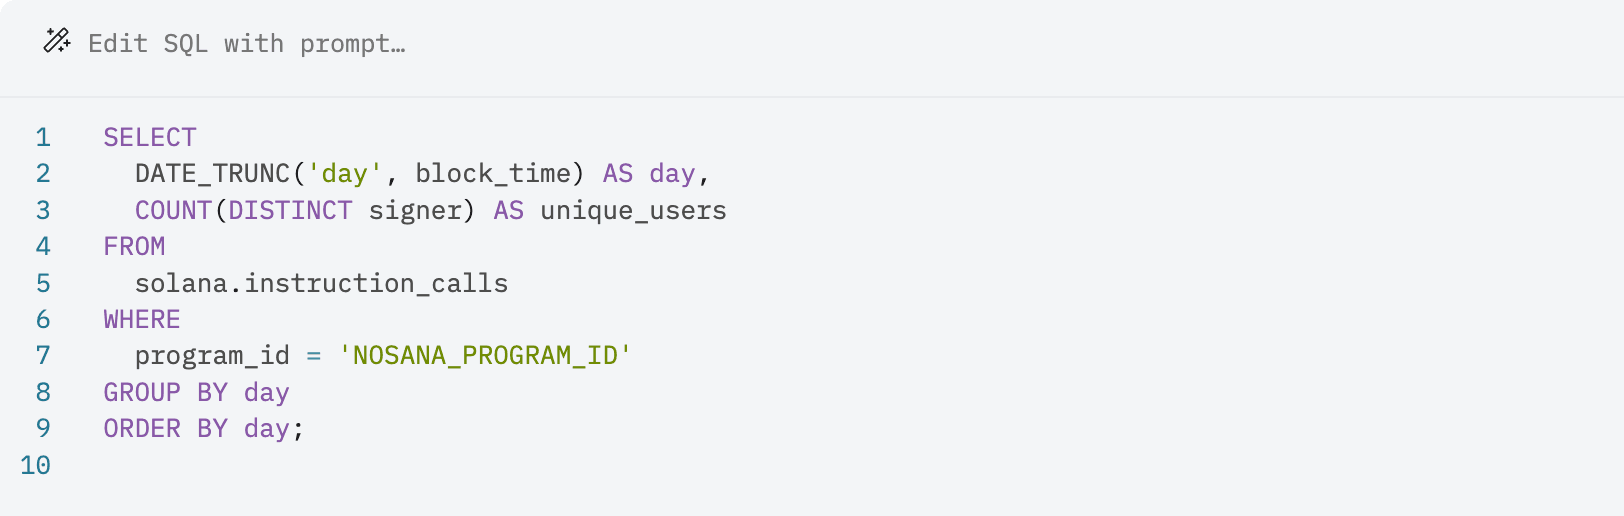Click the 'day' string literal in DATE_TRUNC

click(x=345, y=174)
